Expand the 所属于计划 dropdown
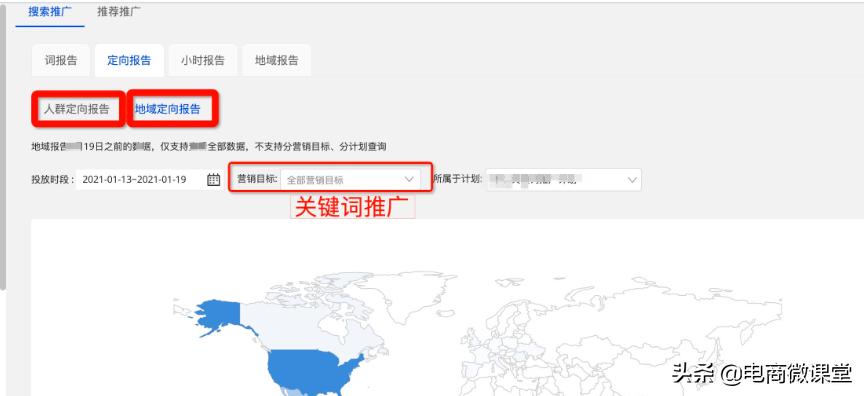The image size is (864, 396). click(563, 180)
